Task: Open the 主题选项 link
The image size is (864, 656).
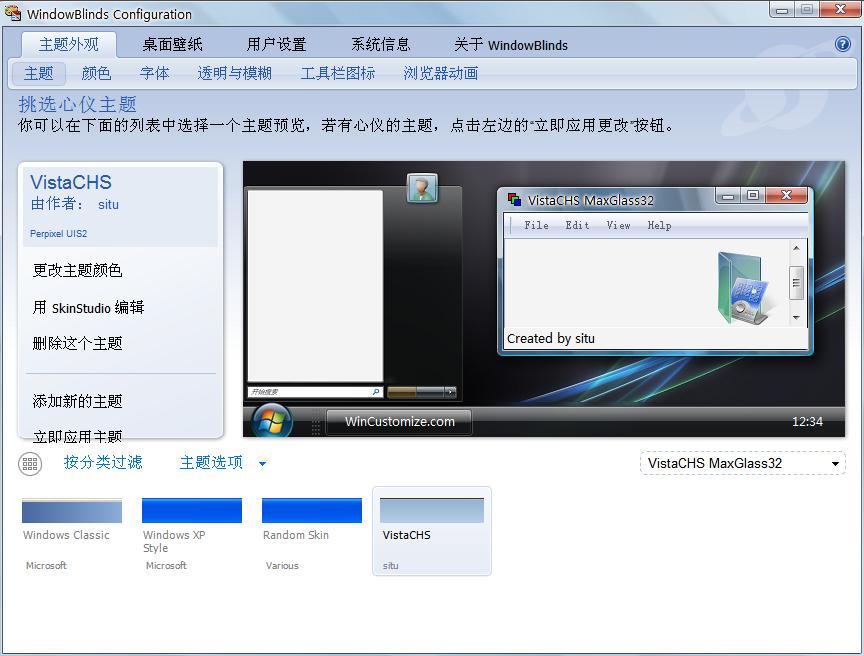Action: tap(212, 463)
